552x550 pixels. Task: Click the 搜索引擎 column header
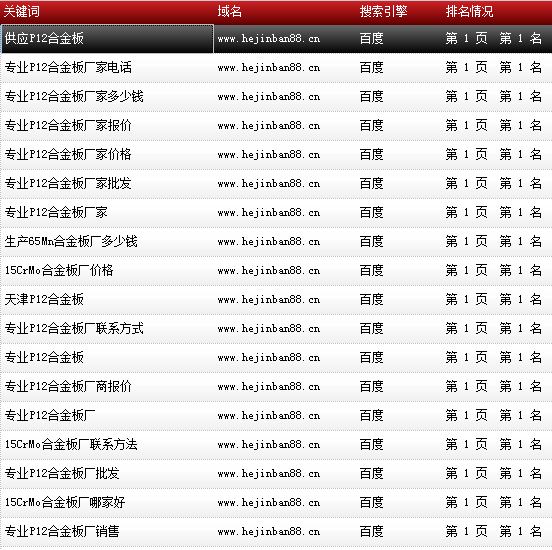pos(383,12)
